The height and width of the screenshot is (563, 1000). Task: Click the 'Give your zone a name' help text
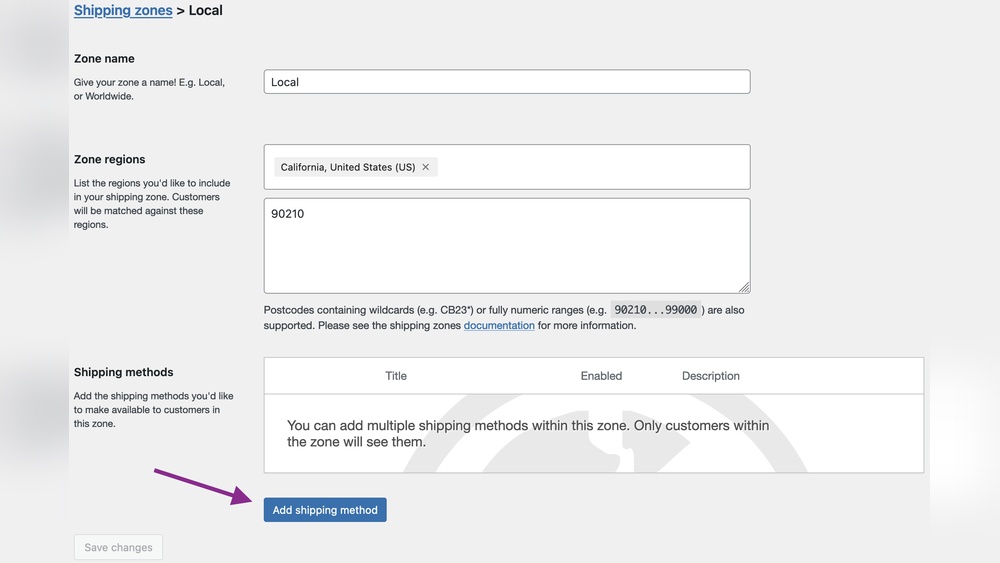coord(149,89)
